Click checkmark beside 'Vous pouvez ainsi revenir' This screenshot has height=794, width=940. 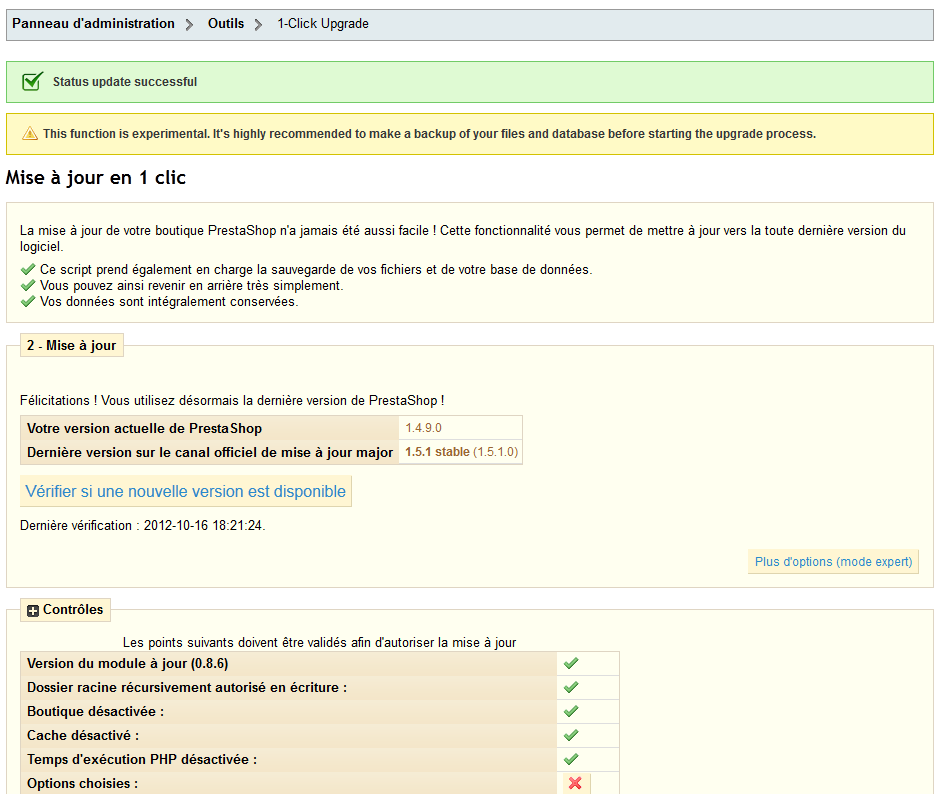tap(28, 285)
